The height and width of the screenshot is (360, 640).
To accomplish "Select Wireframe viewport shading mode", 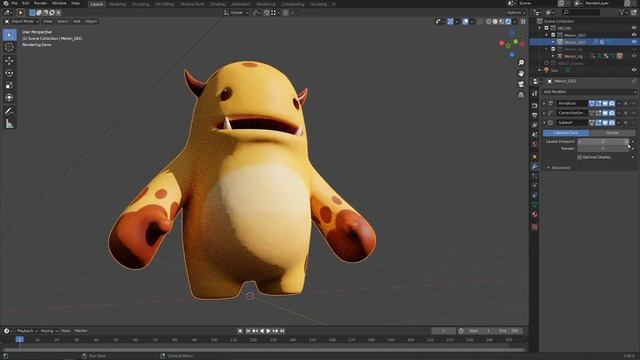I will pyautogui.click(x=489, y=22).
